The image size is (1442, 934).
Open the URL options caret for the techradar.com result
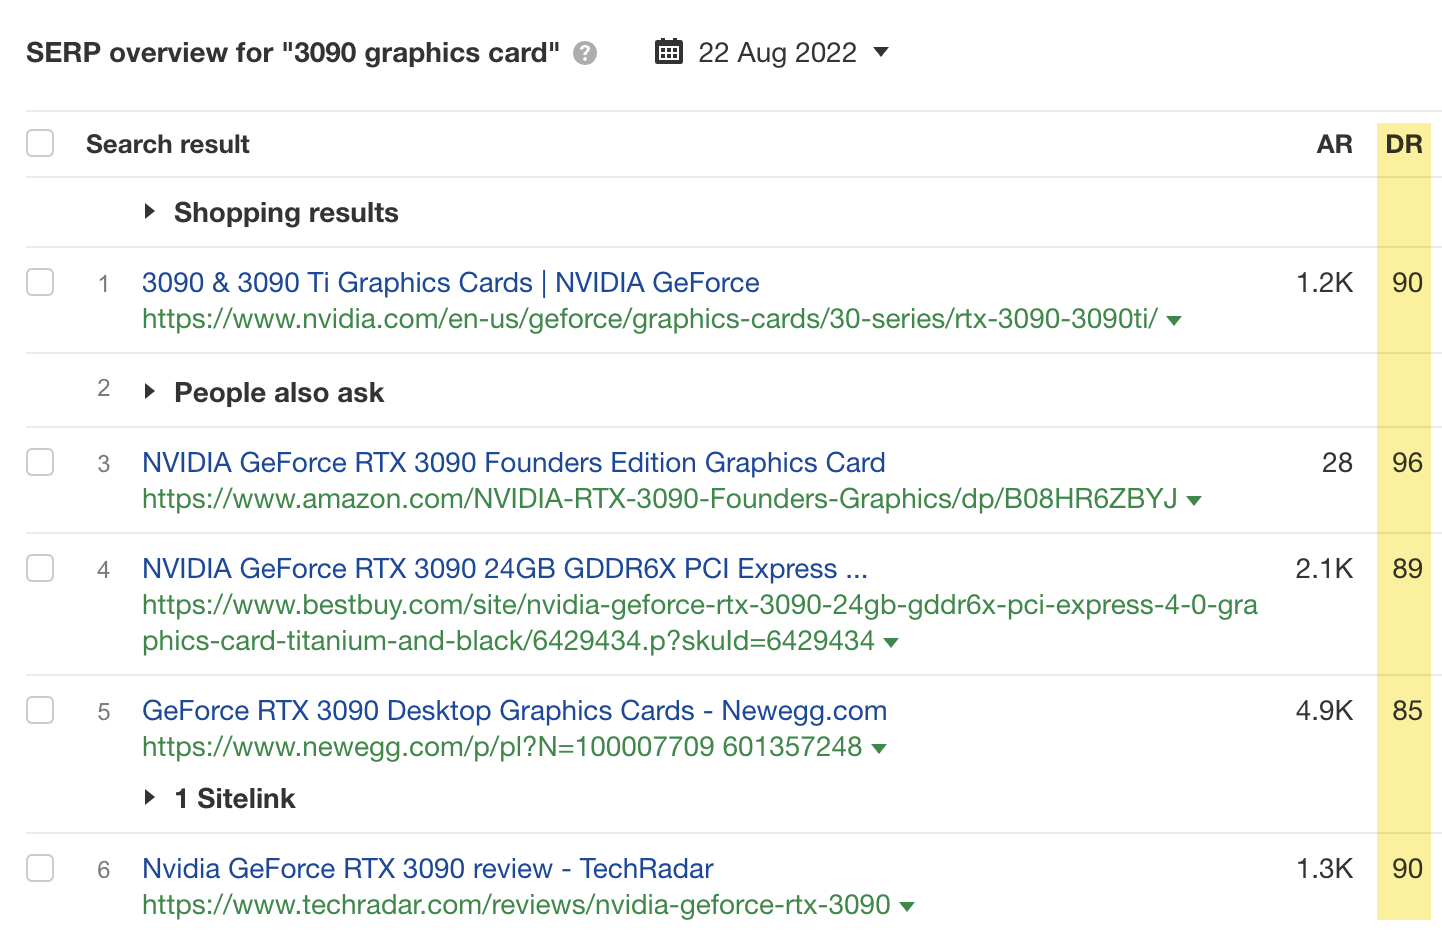tap(907, 905)
